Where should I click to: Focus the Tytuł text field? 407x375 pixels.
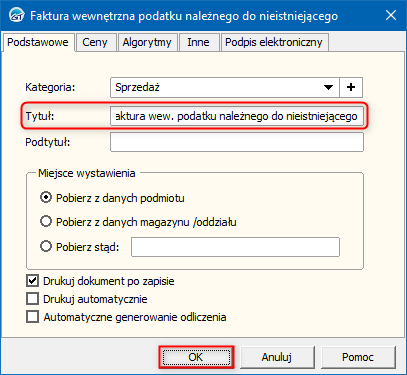(237, 116)
